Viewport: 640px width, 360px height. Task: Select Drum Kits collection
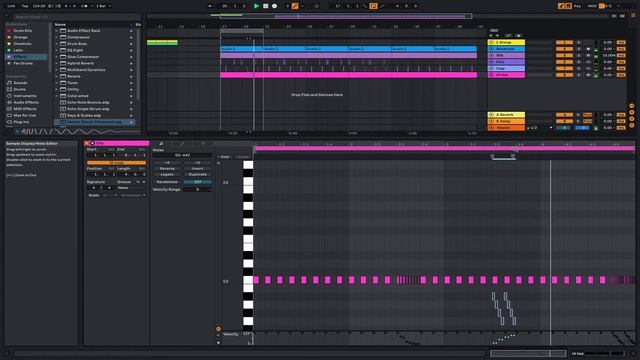pos(23,31)
